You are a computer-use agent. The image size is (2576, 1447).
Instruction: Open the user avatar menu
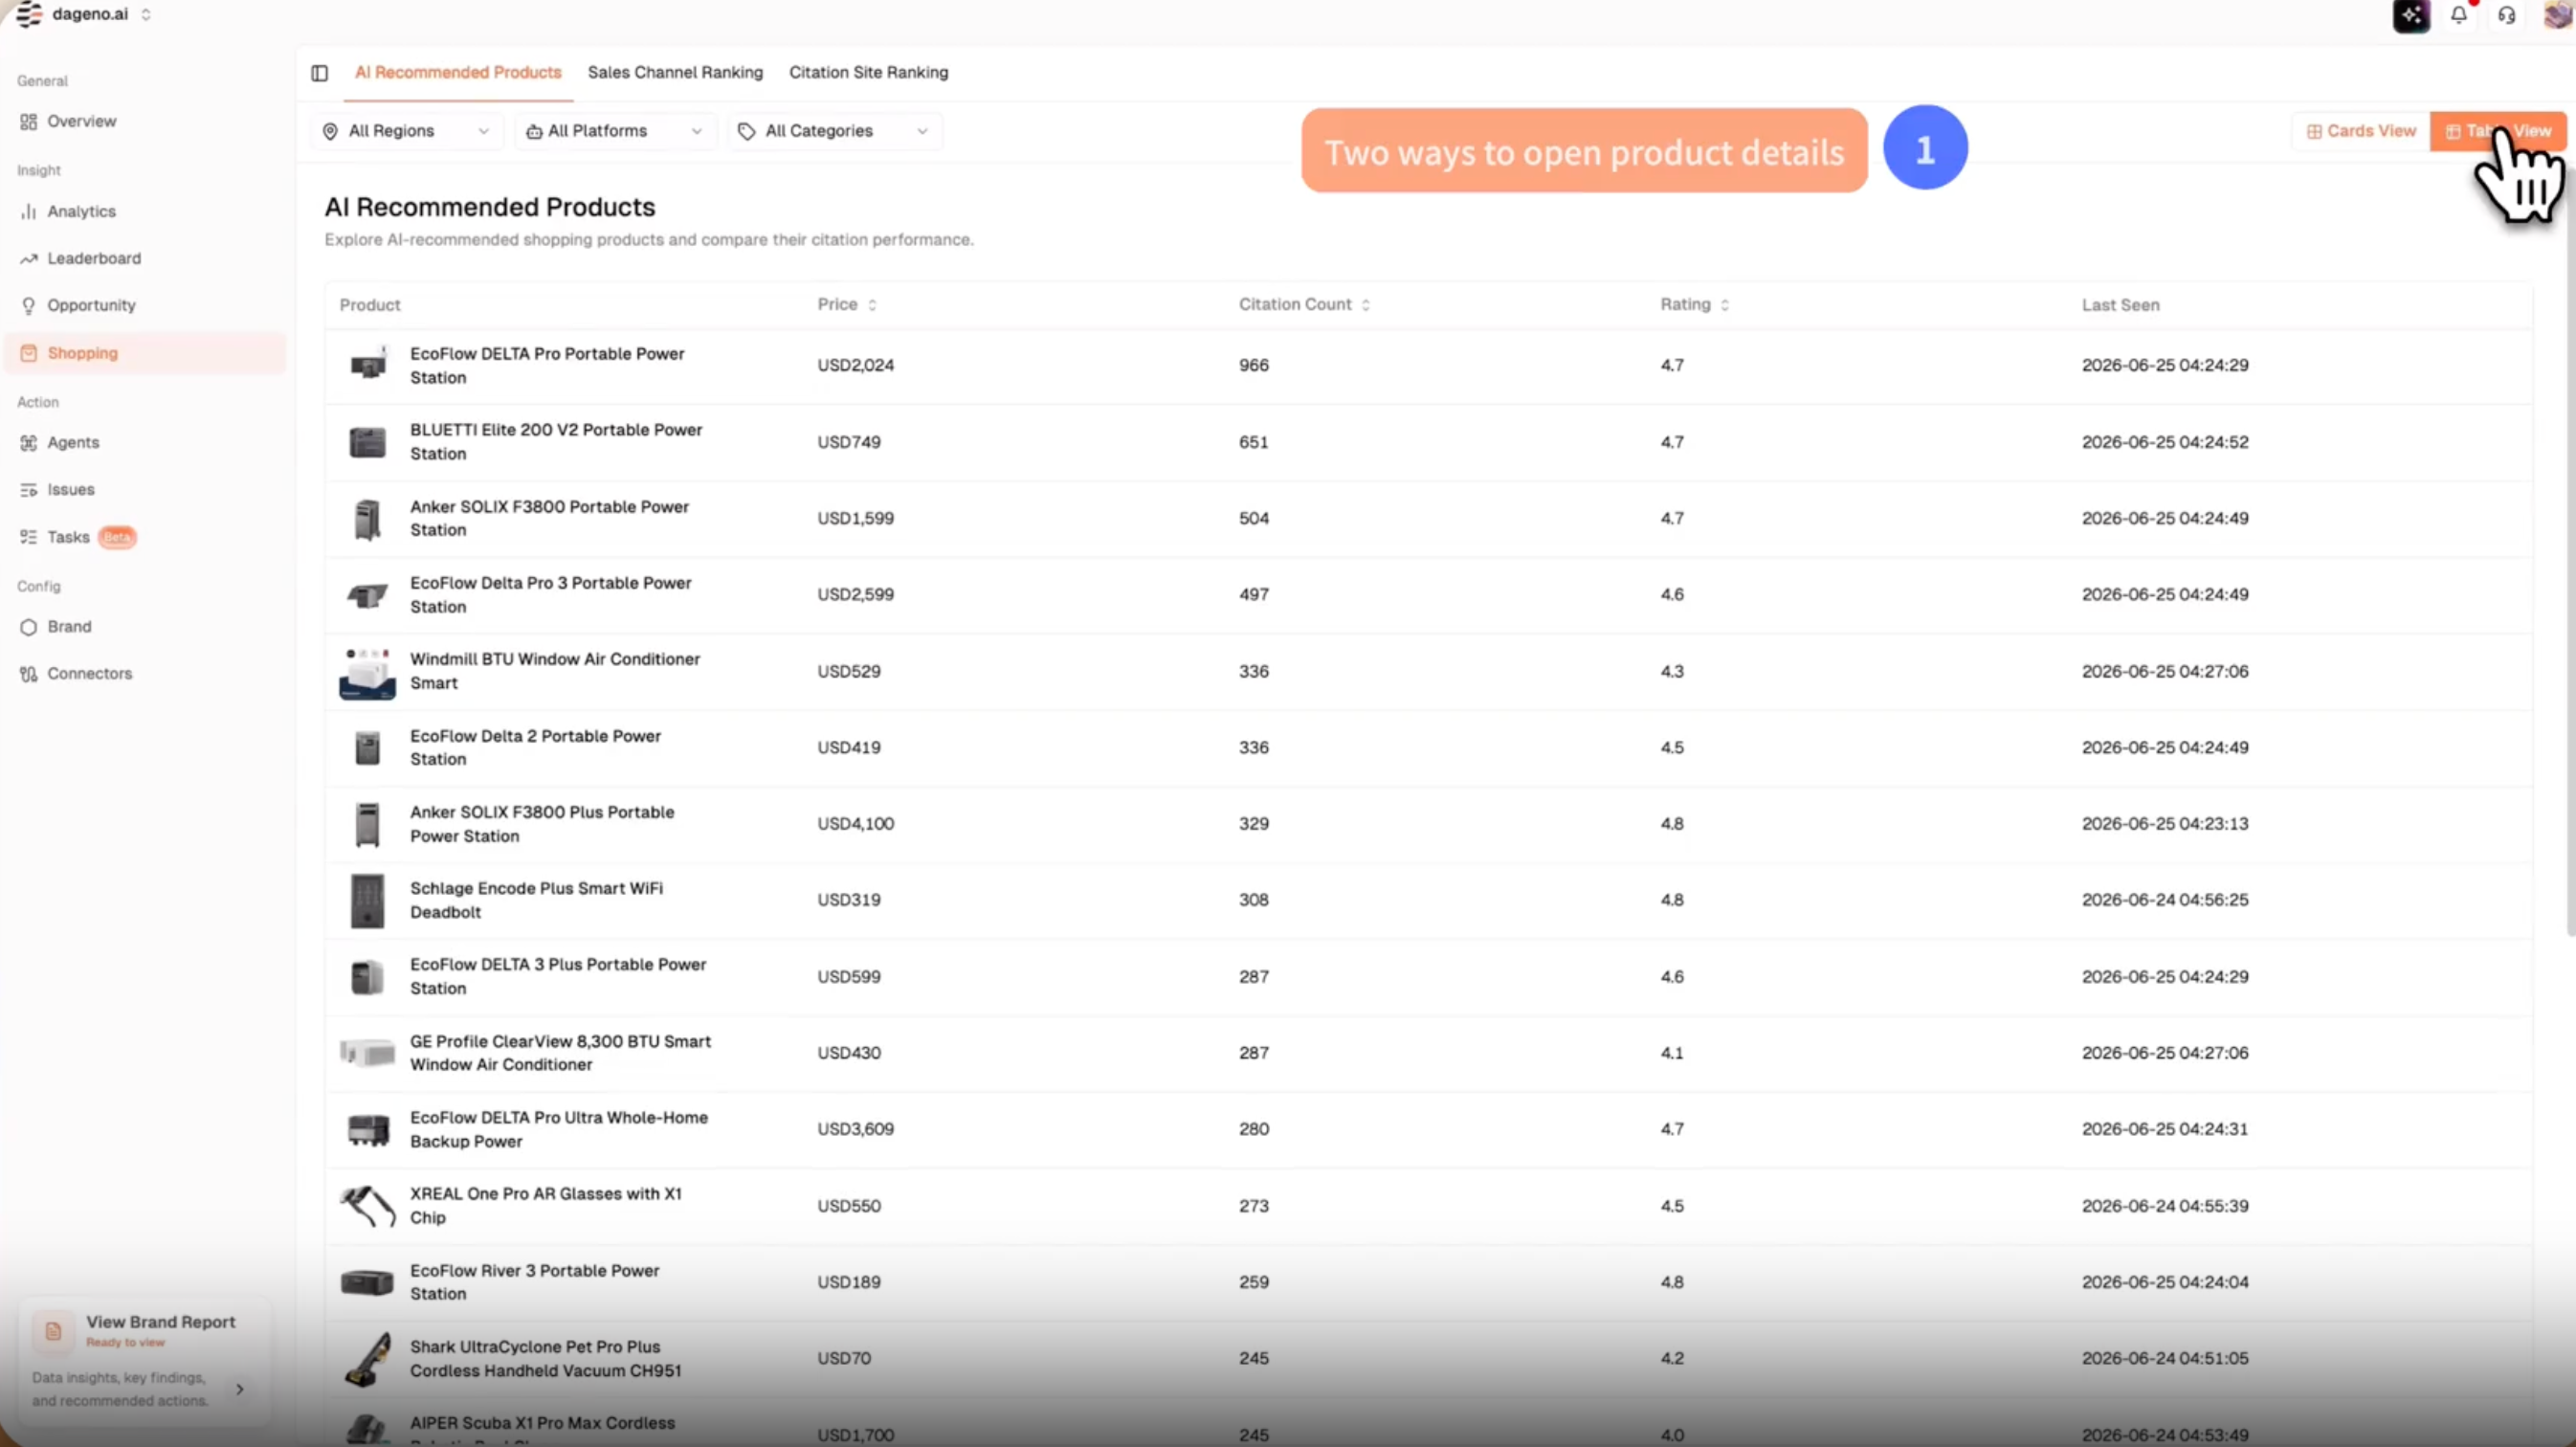[2556, 15]
